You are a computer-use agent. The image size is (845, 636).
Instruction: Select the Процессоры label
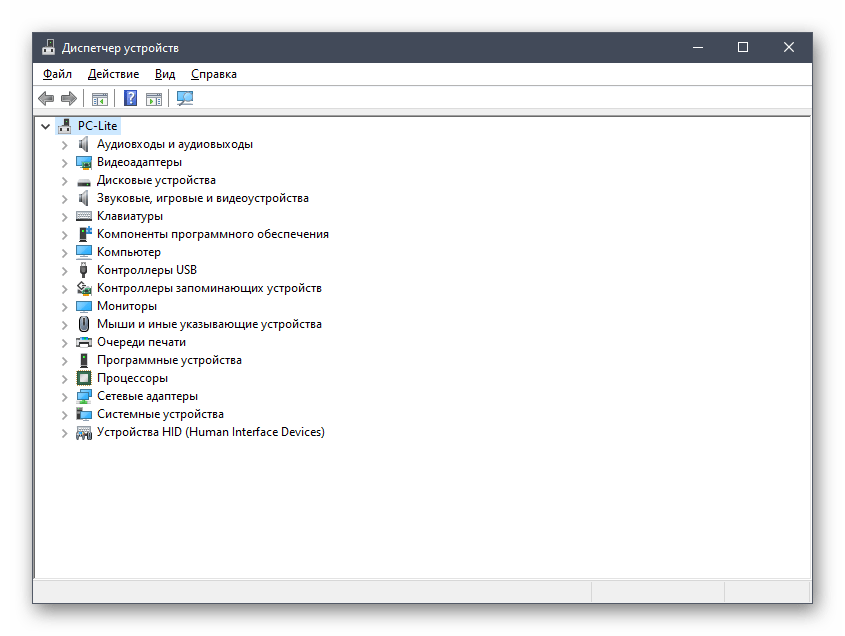tap(132, 378)
